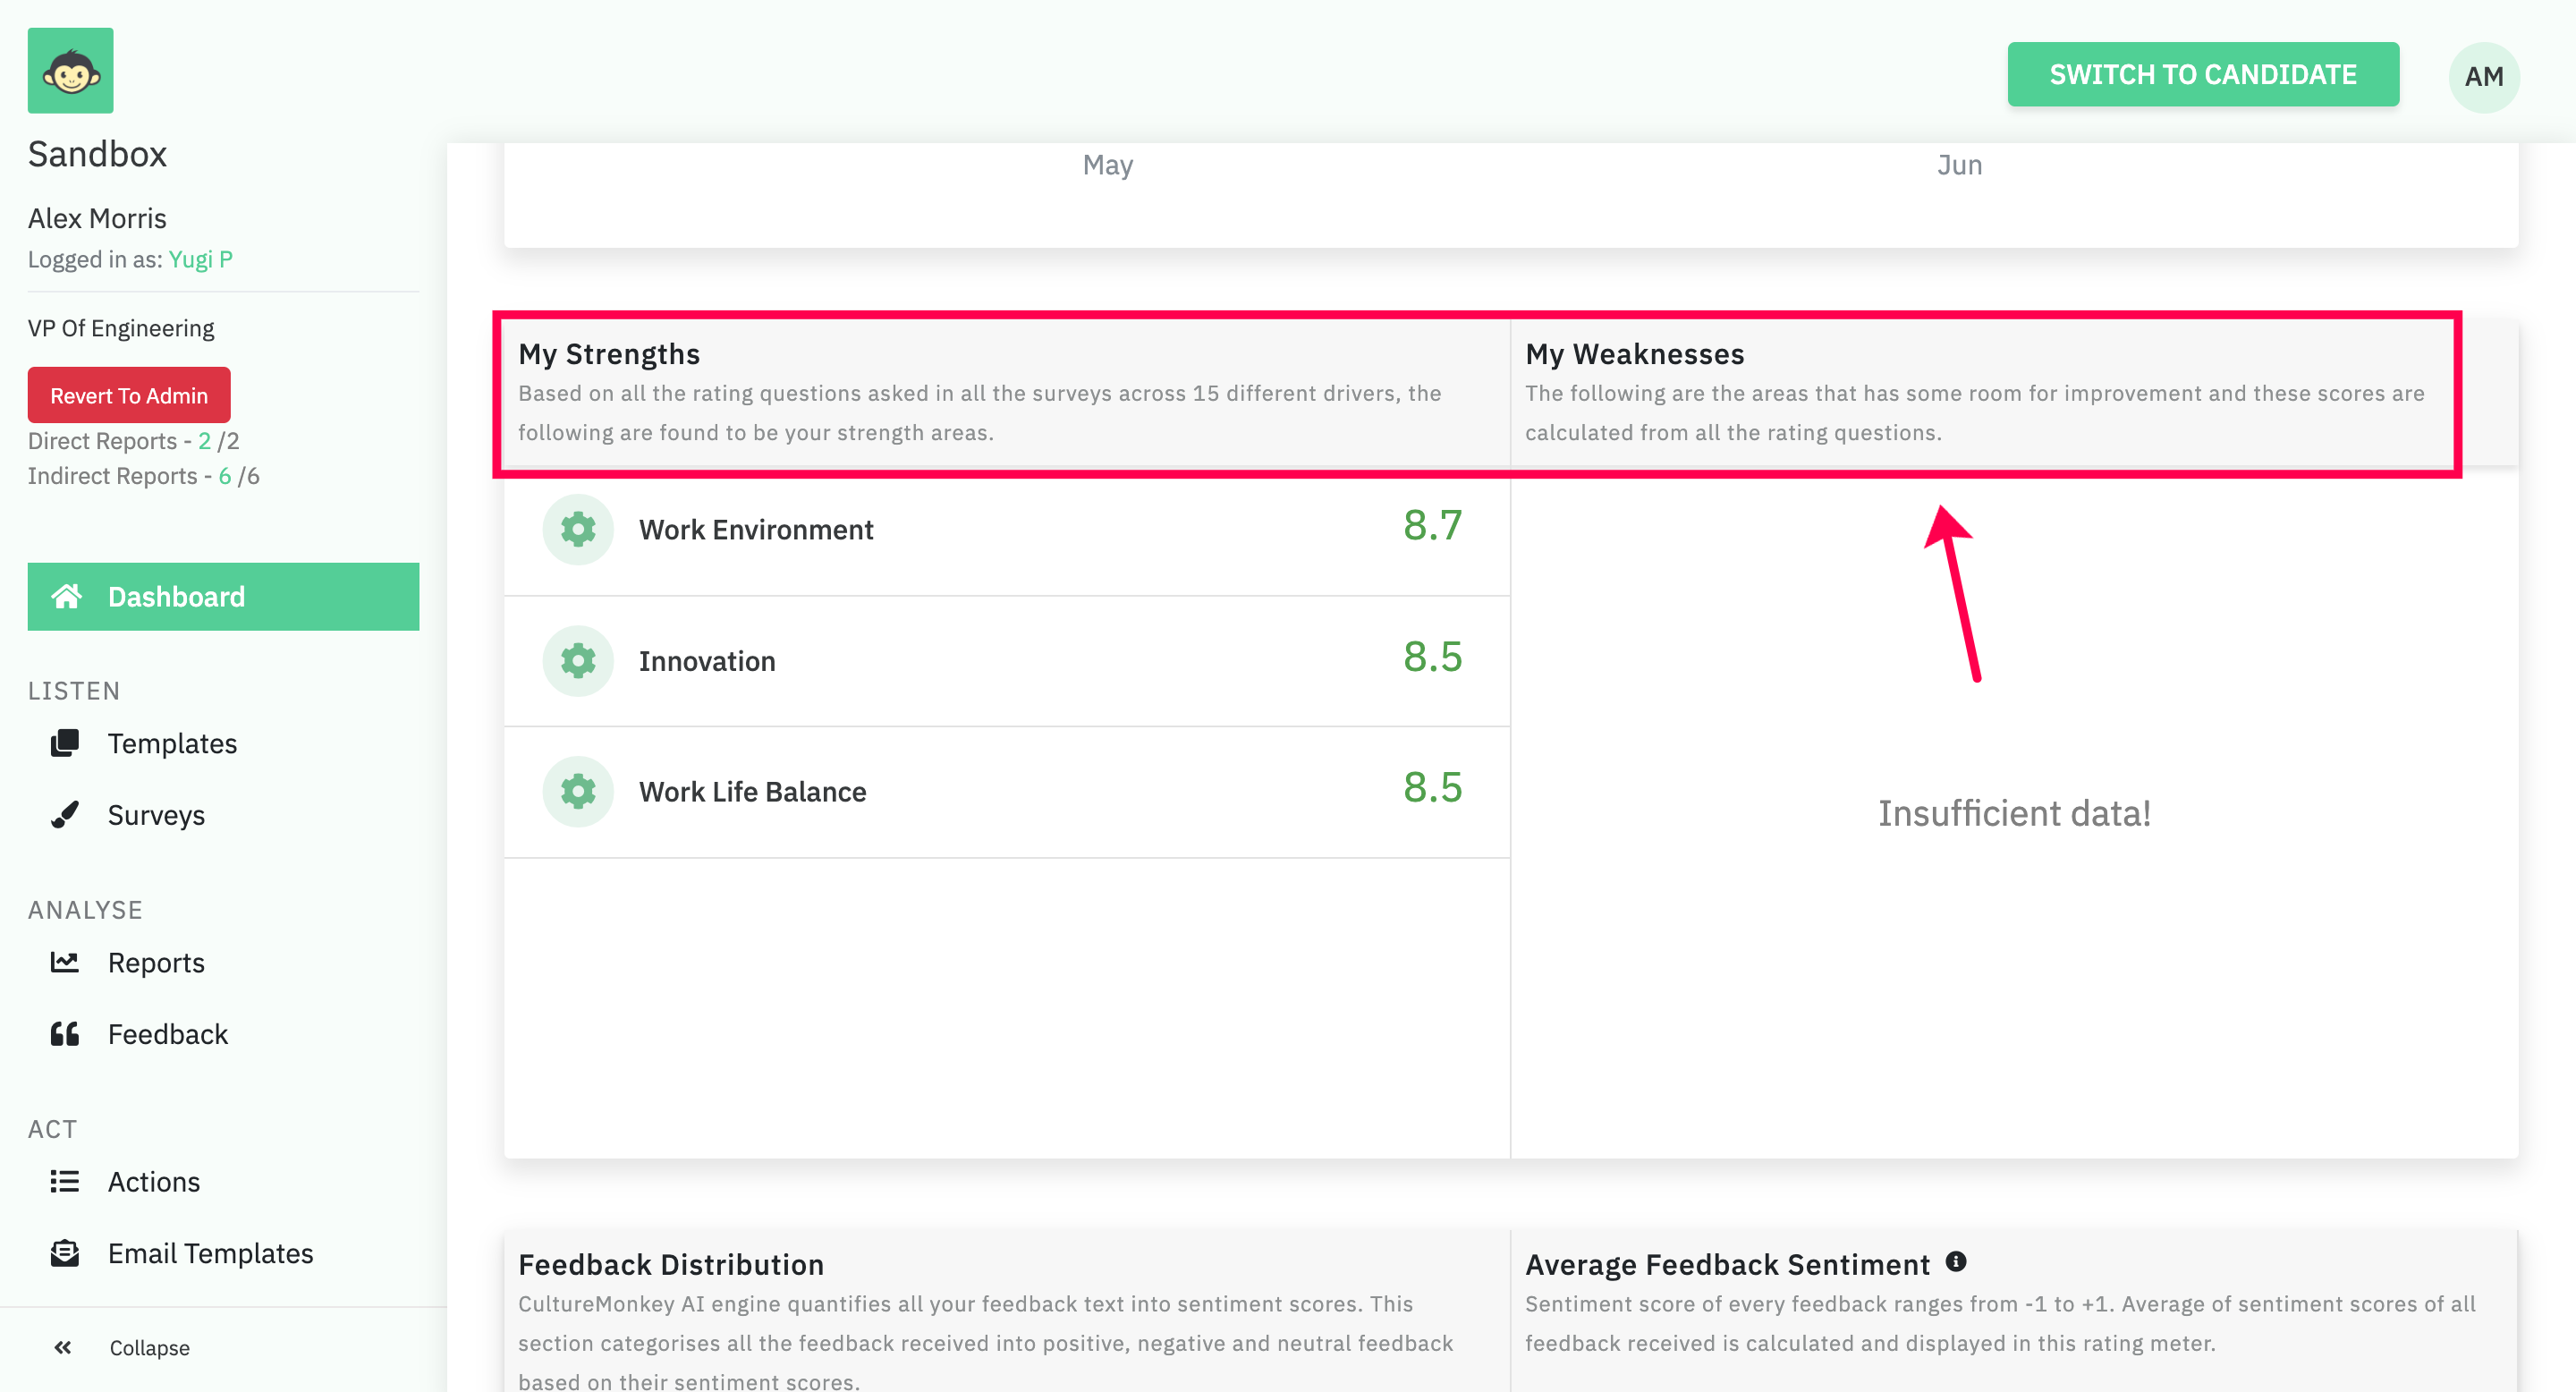Click the Feedback quote marks icon

click(65, 1034)
